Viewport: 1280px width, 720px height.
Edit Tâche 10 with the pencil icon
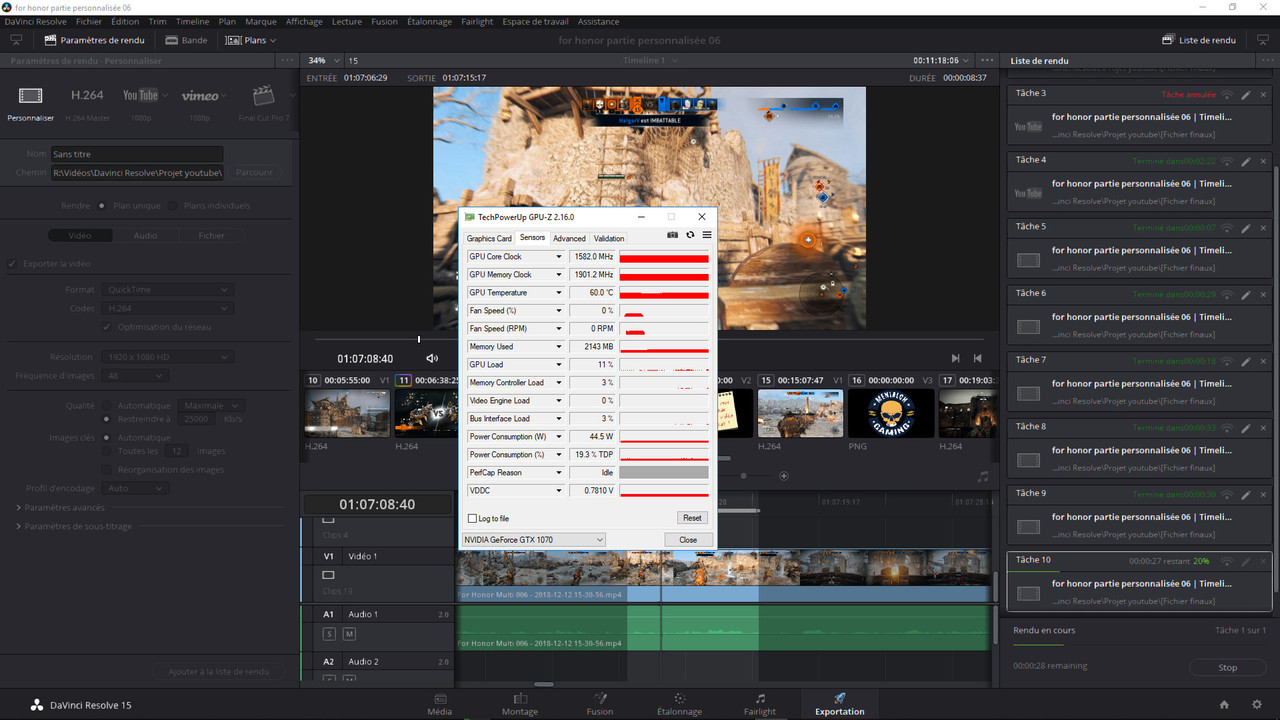tap(1246, 561)
